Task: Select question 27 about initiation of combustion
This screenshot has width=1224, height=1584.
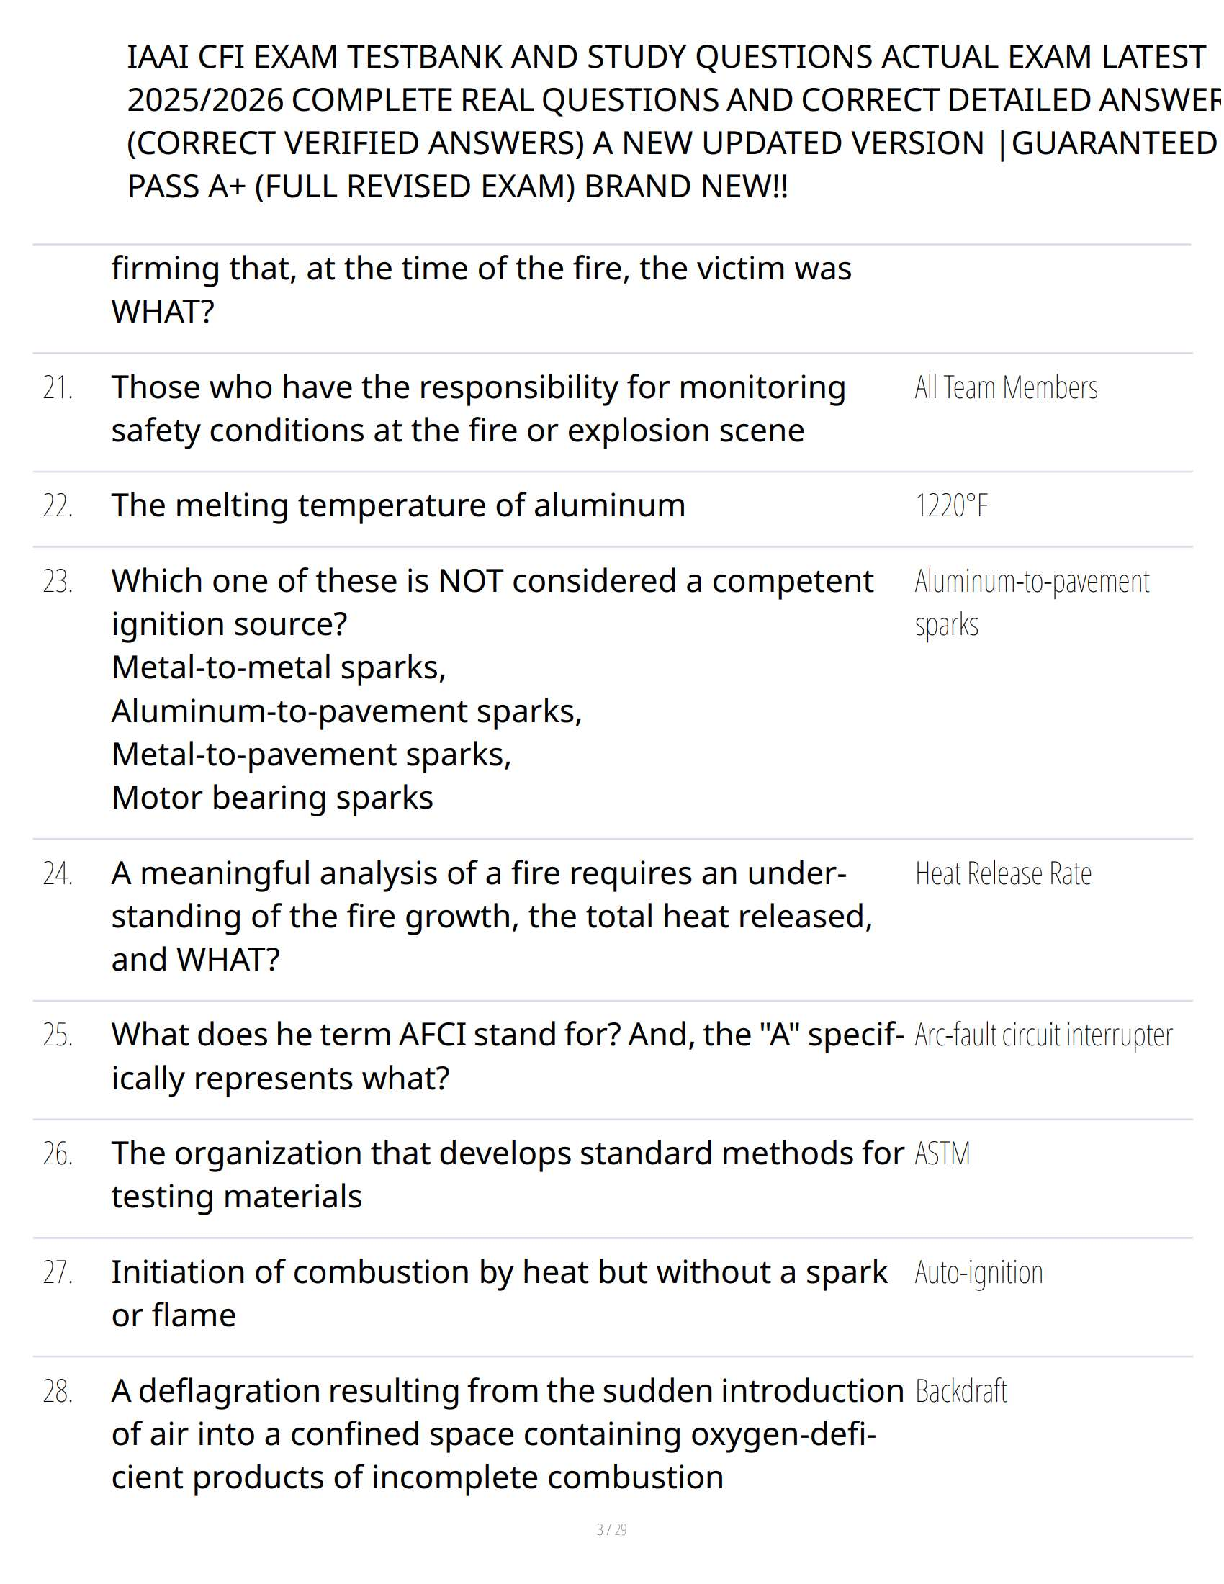Action: pyautogui.click(x=499, y=1293)
